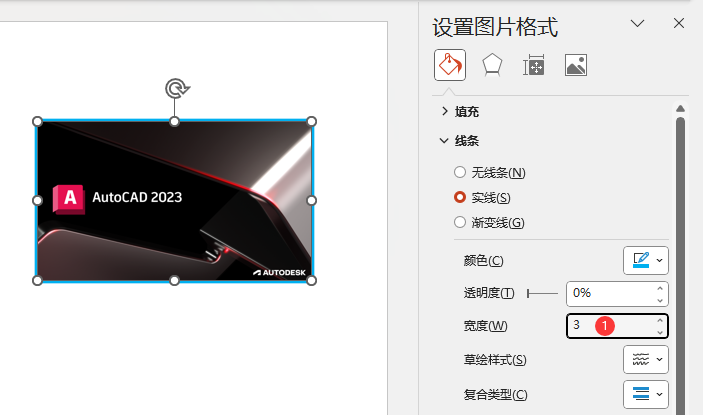
Task: Click the top-middle resize handle of picture
Action: click(x=174, y=121)
